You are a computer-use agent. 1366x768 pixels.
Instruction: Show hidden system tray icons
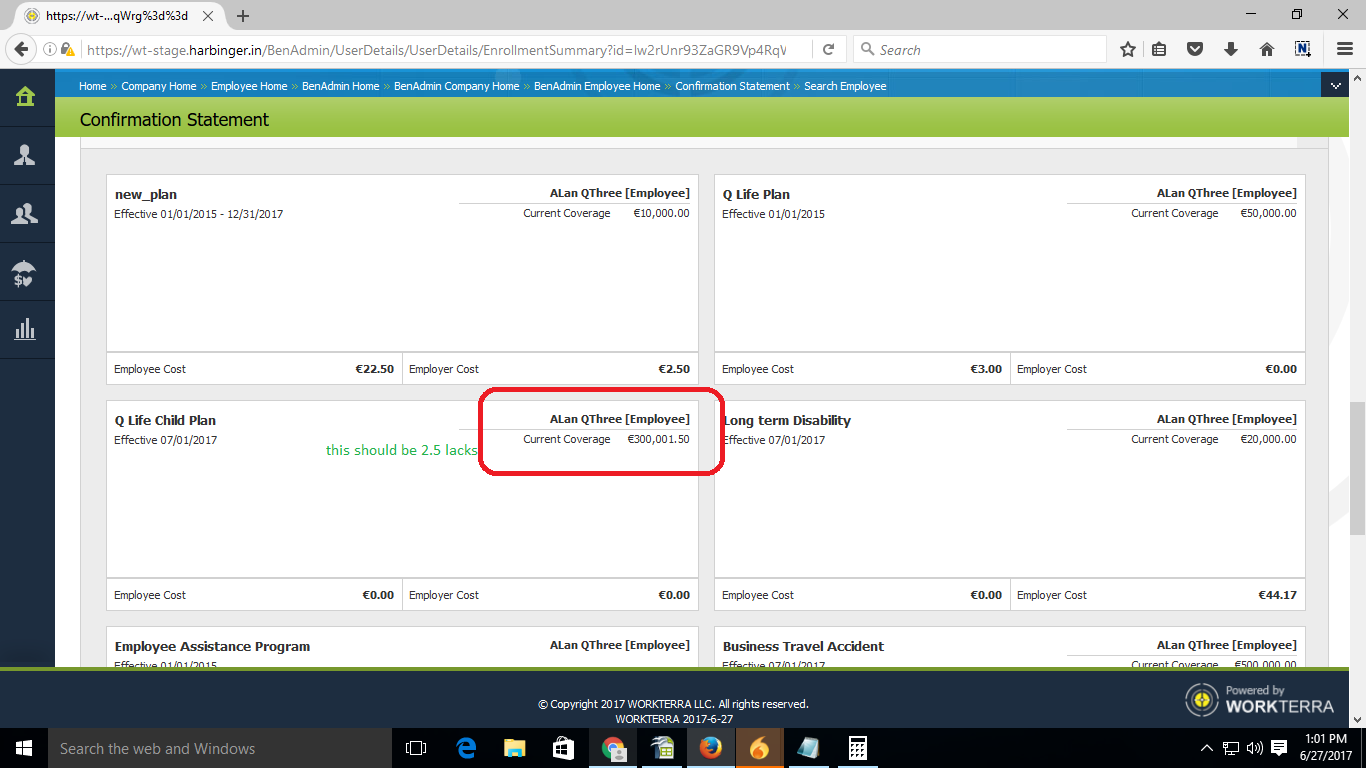[1207, 748]
